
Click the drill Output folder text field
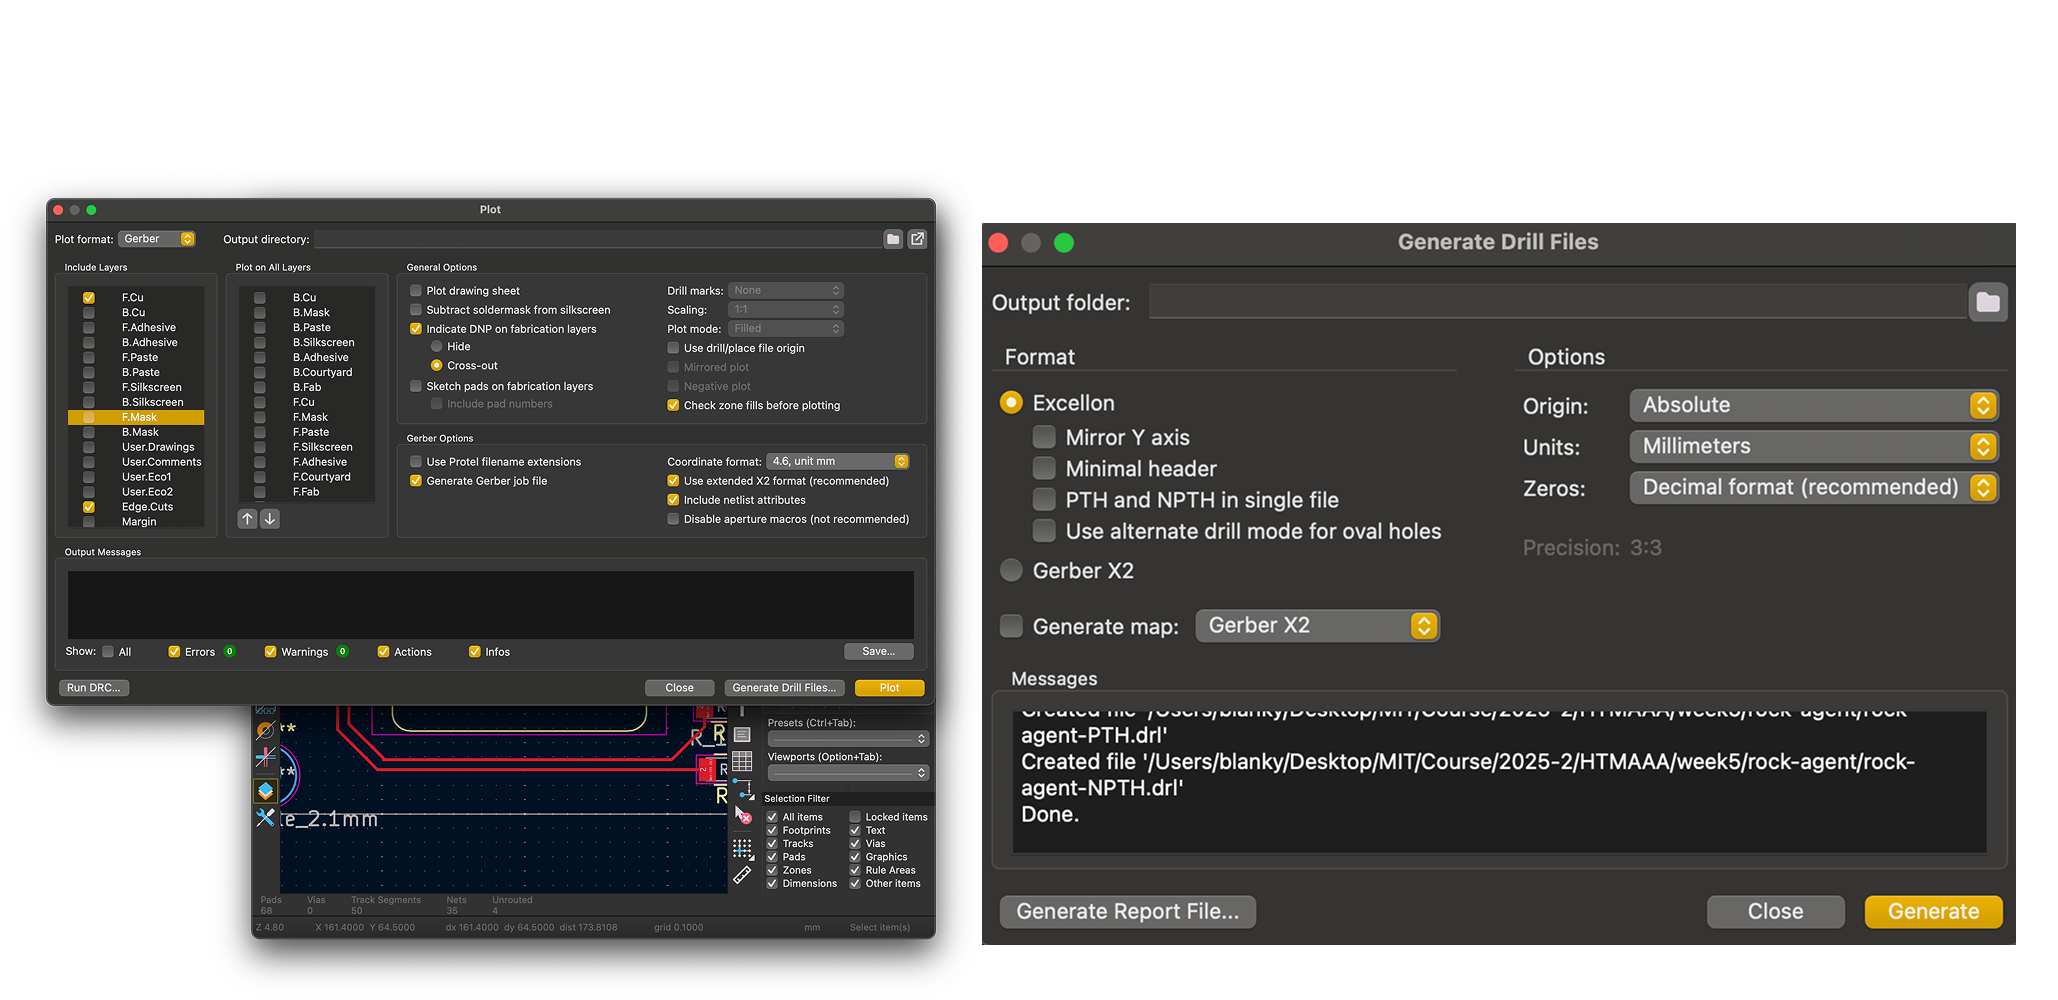(1557, 302)
